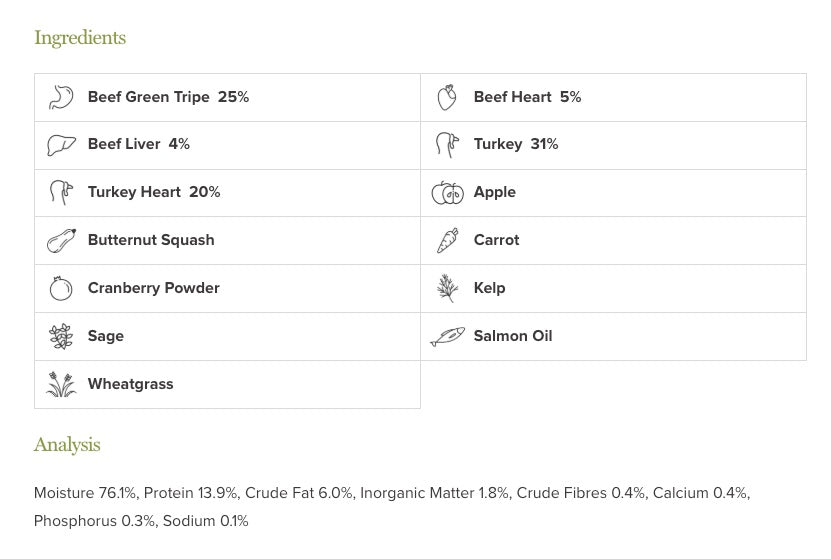This screenshot has width=831, height=559.
Task: Click the Moisture 76.1% analysis text line
Action: click(x=391, y=493)
